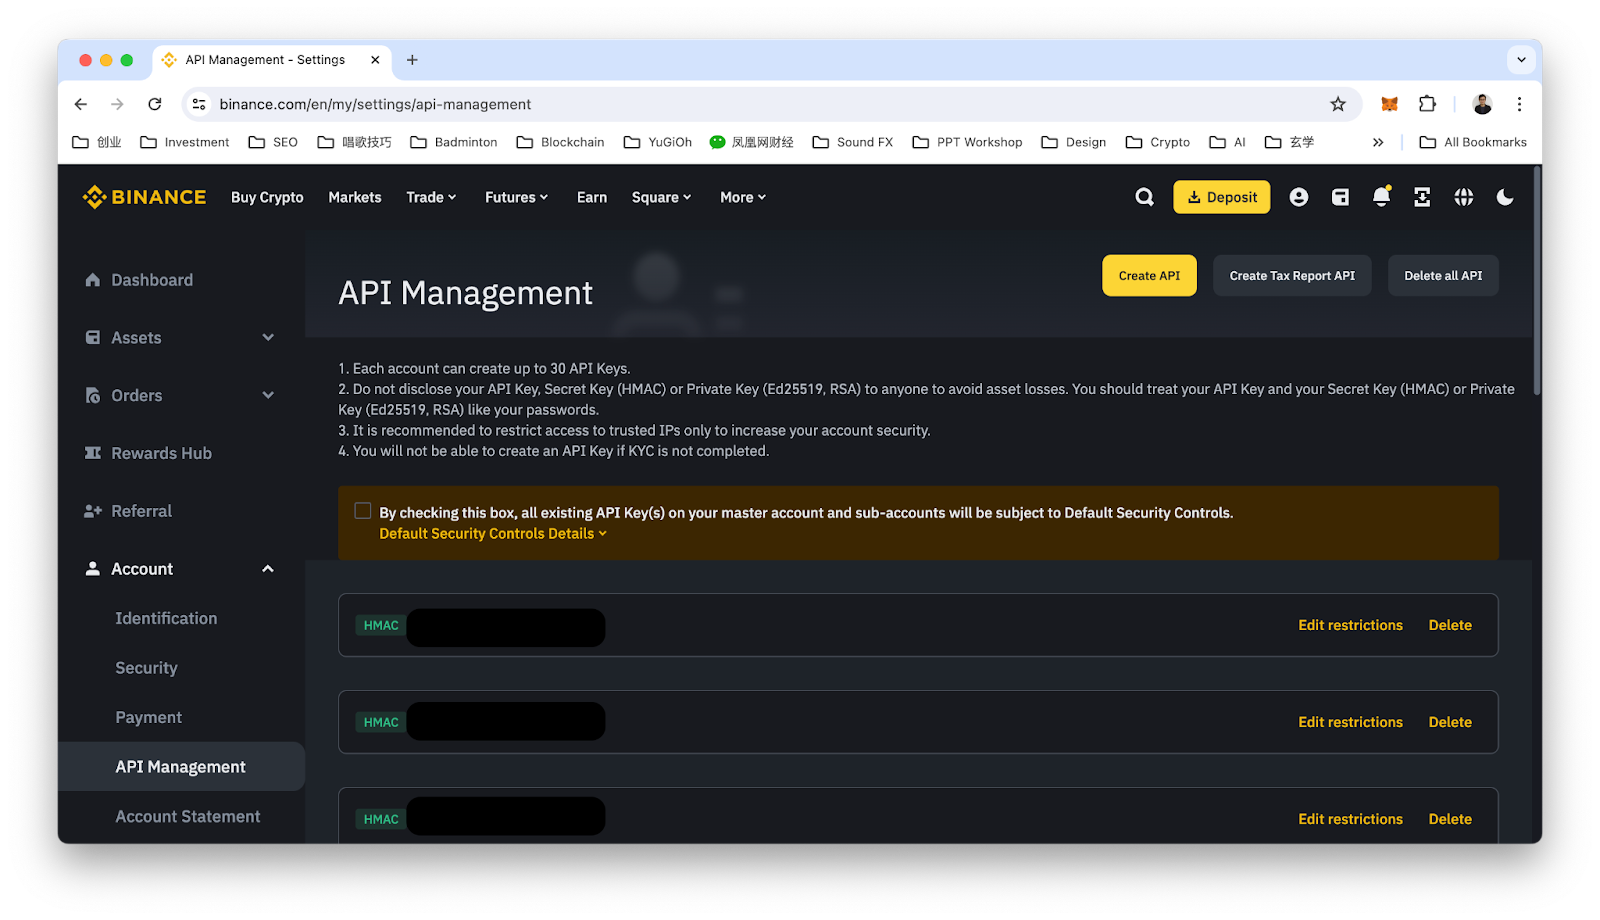Open Chrome profile avatar
1600x920 pixels.
[x=1482, y=104]
